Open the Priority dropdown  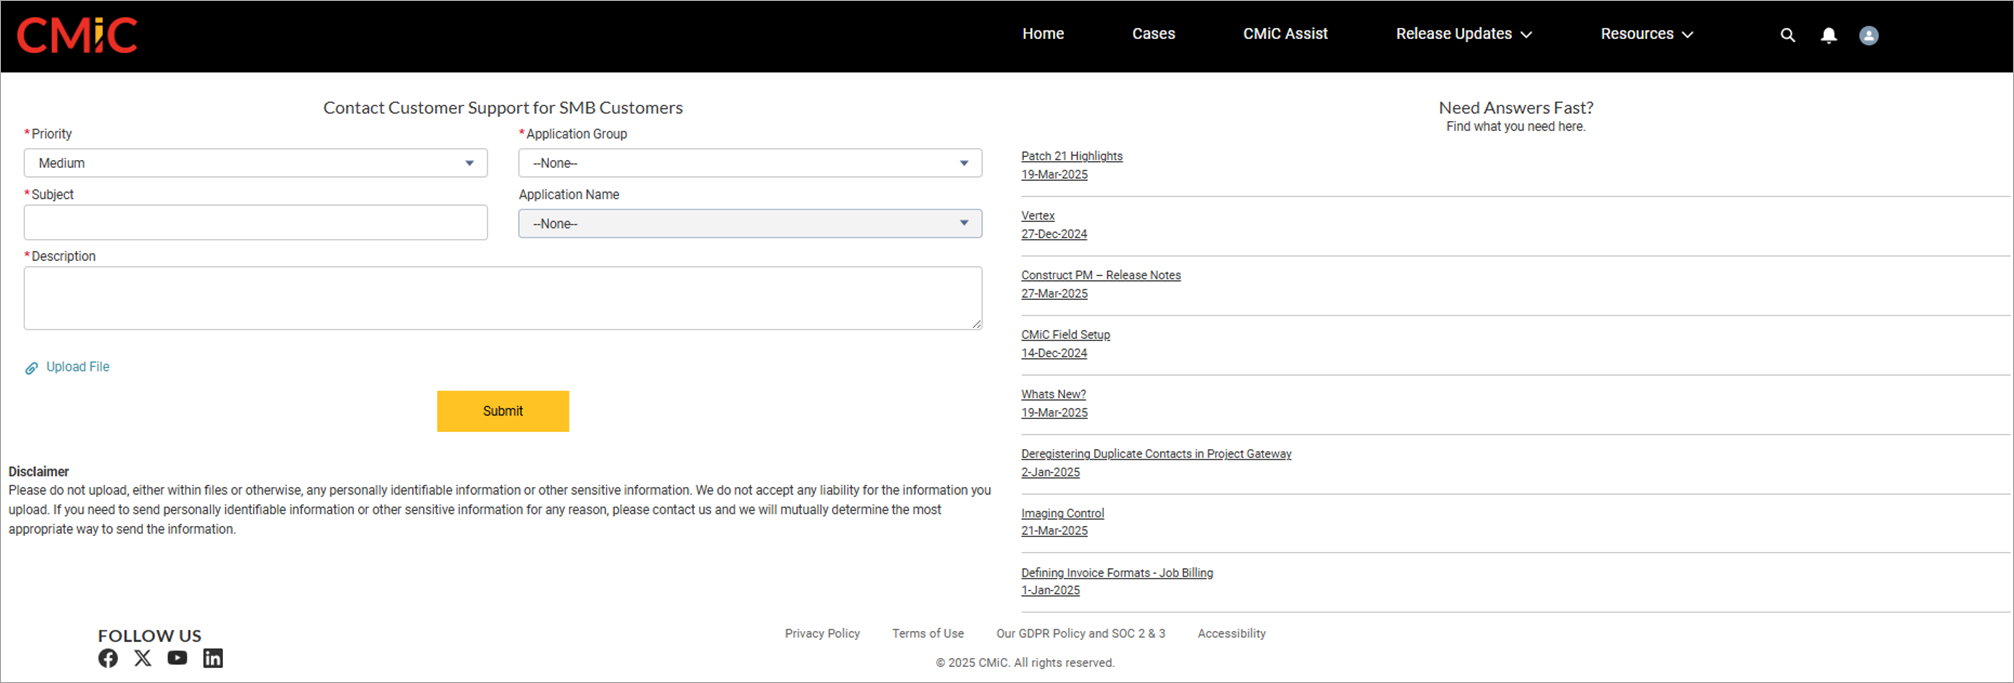point(256,163)
